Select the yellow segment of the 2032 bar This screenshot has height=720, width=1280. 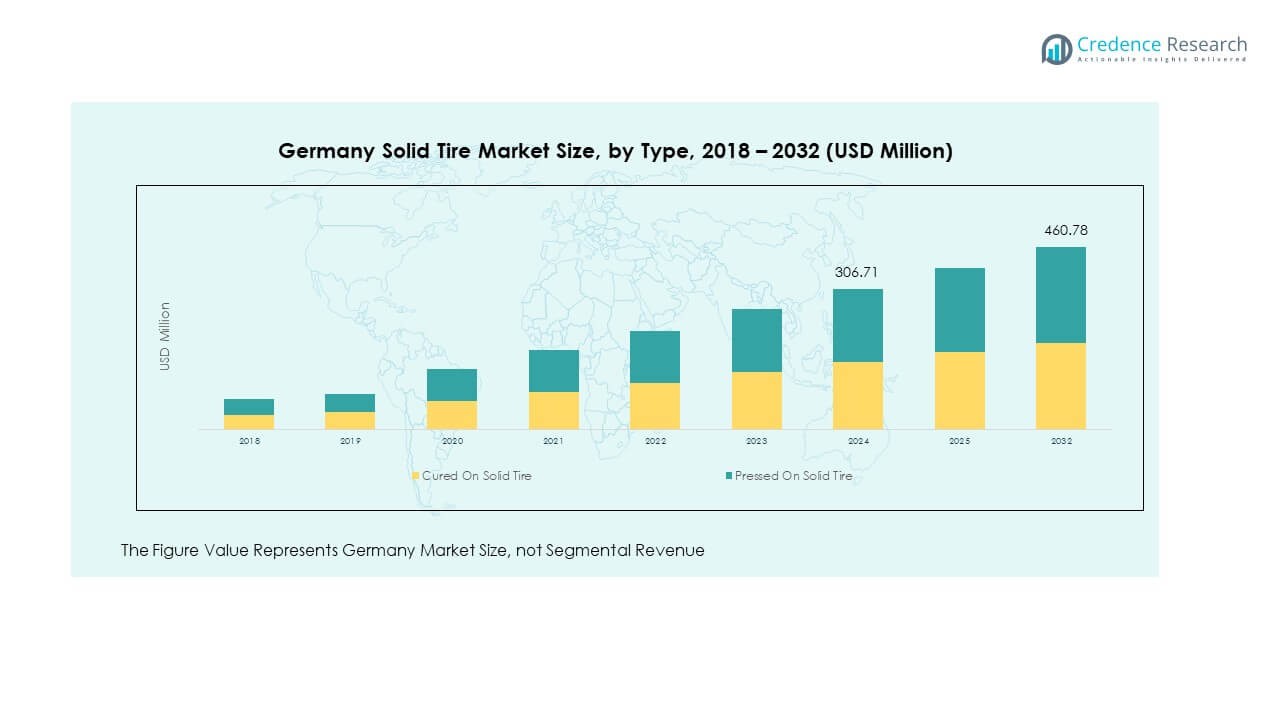[1060, 386]
